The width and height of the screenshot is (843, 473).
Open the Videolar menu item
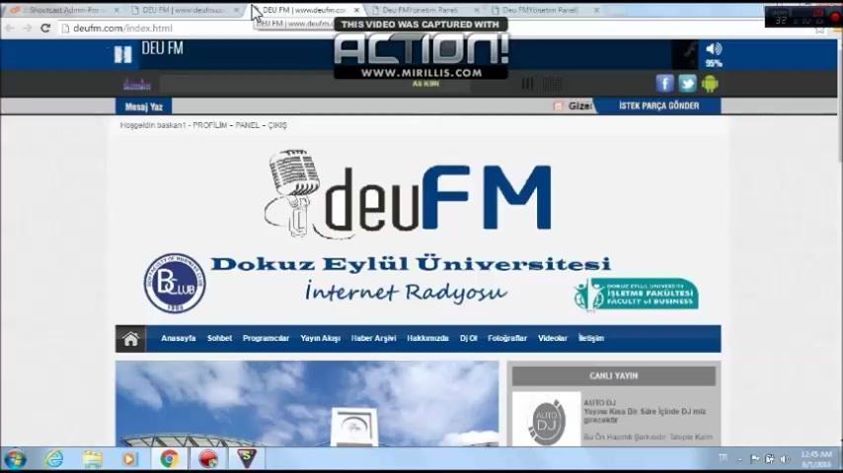point(553,339)
